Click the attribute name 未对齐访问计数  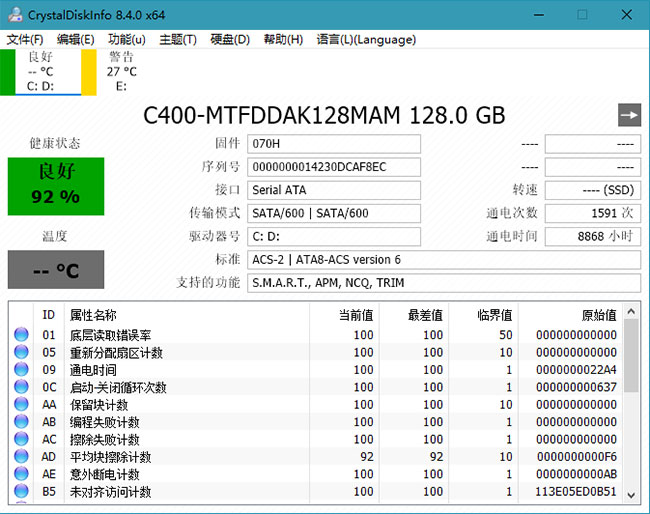(110, 492)
